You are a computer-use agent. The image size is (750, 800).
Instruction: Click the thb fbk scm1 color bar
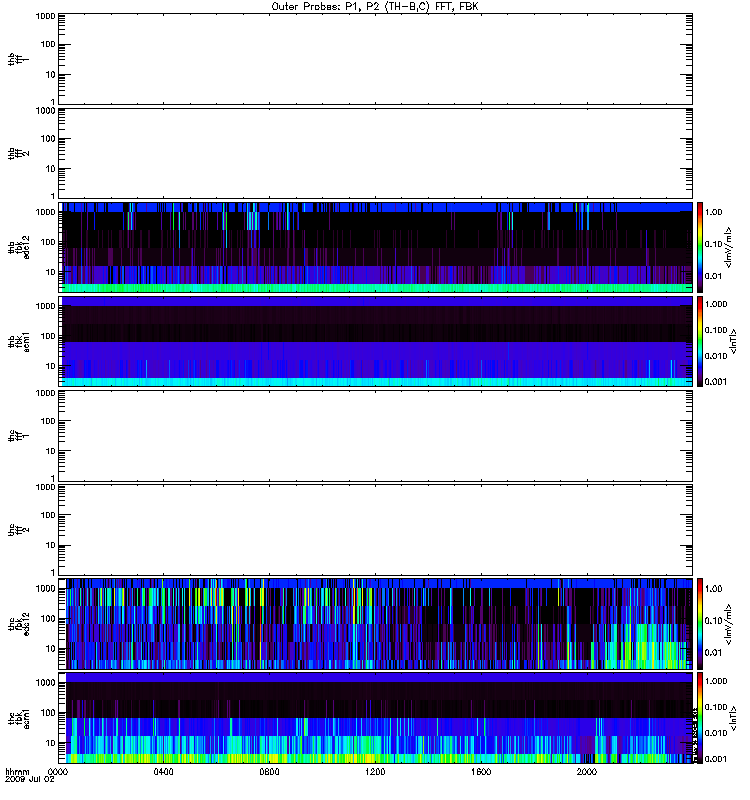pyautogui.click(x=700, y=341)
